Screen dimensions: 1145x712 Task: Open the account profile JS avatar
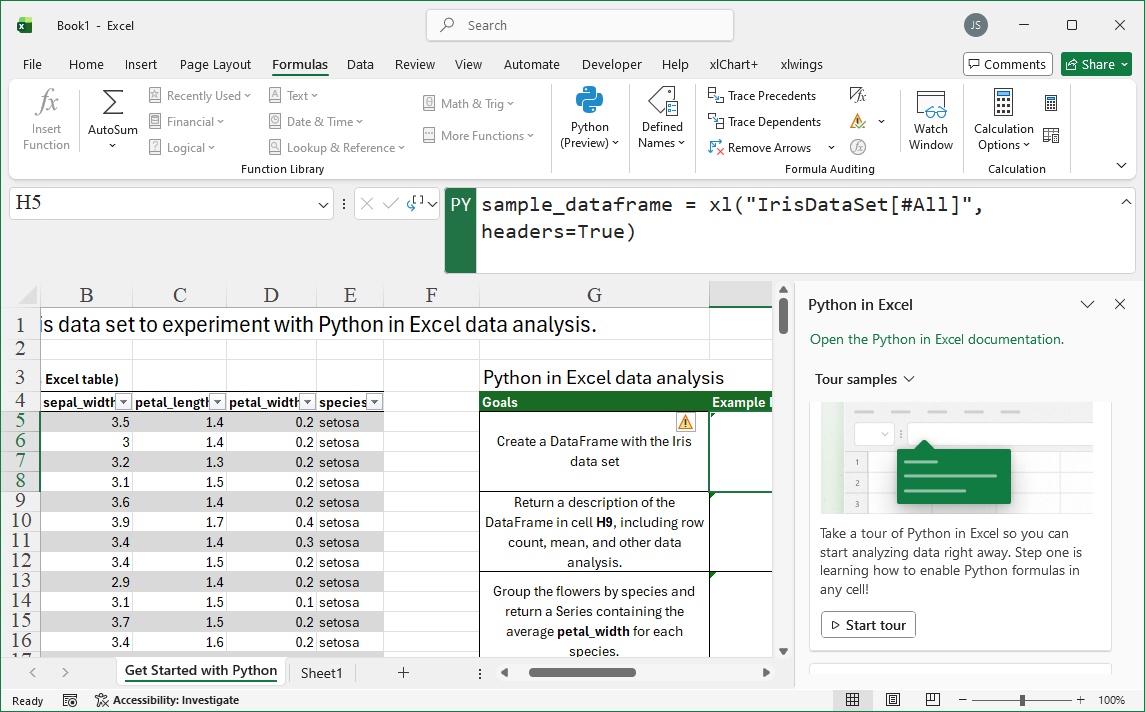pyautogui.click(x=976, y=26)
